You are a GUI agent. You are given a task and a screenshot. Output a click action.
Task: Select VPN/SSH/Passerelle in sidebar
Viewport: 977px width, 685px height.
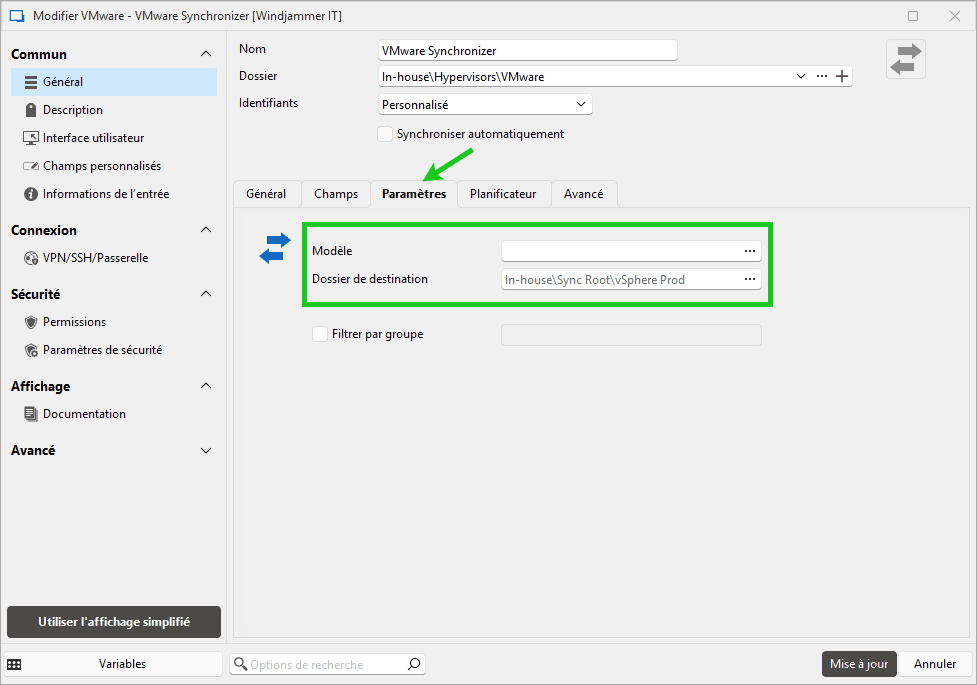[95, 258]
